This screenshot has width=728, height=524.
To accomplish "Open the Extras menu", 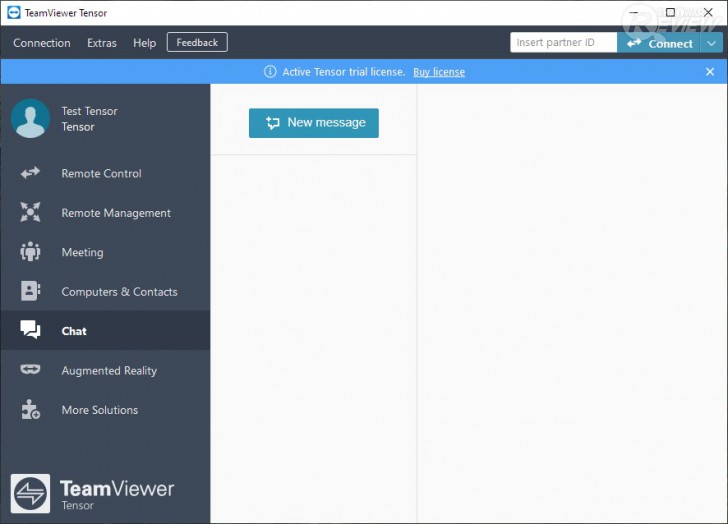I will pos(102,43).
